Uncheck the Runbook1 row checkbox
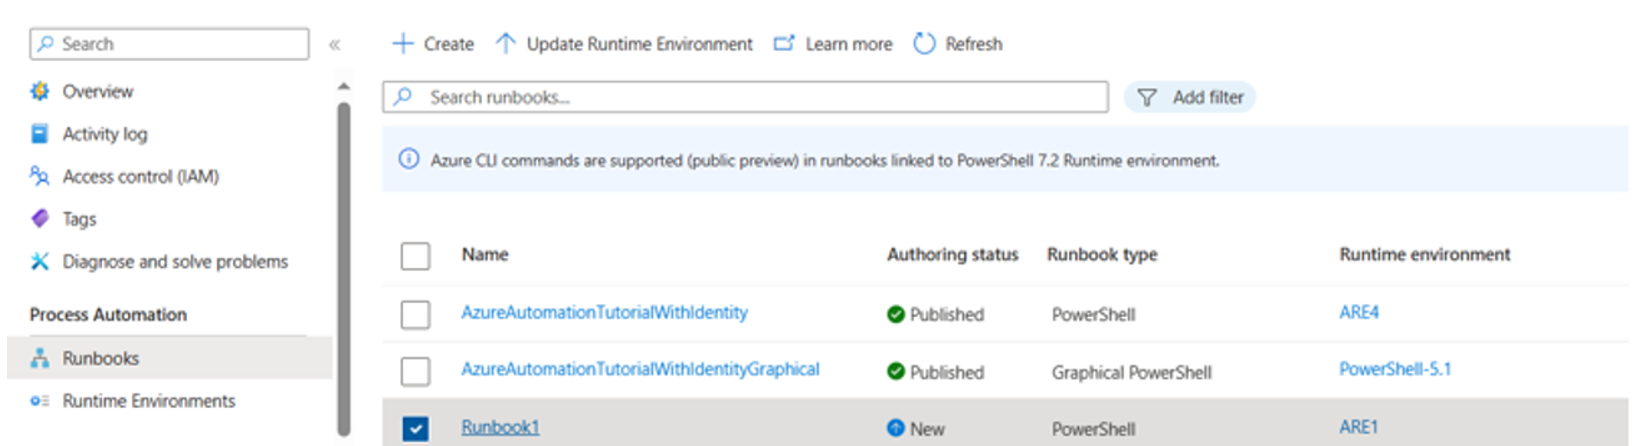Screen dimensions: 1637x446 click(415, 428)
